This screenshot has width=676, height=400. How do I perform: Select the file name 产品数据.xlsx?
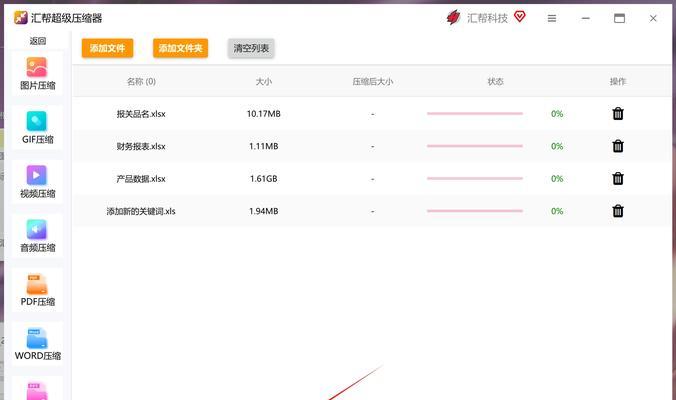(x=141, y=178)
